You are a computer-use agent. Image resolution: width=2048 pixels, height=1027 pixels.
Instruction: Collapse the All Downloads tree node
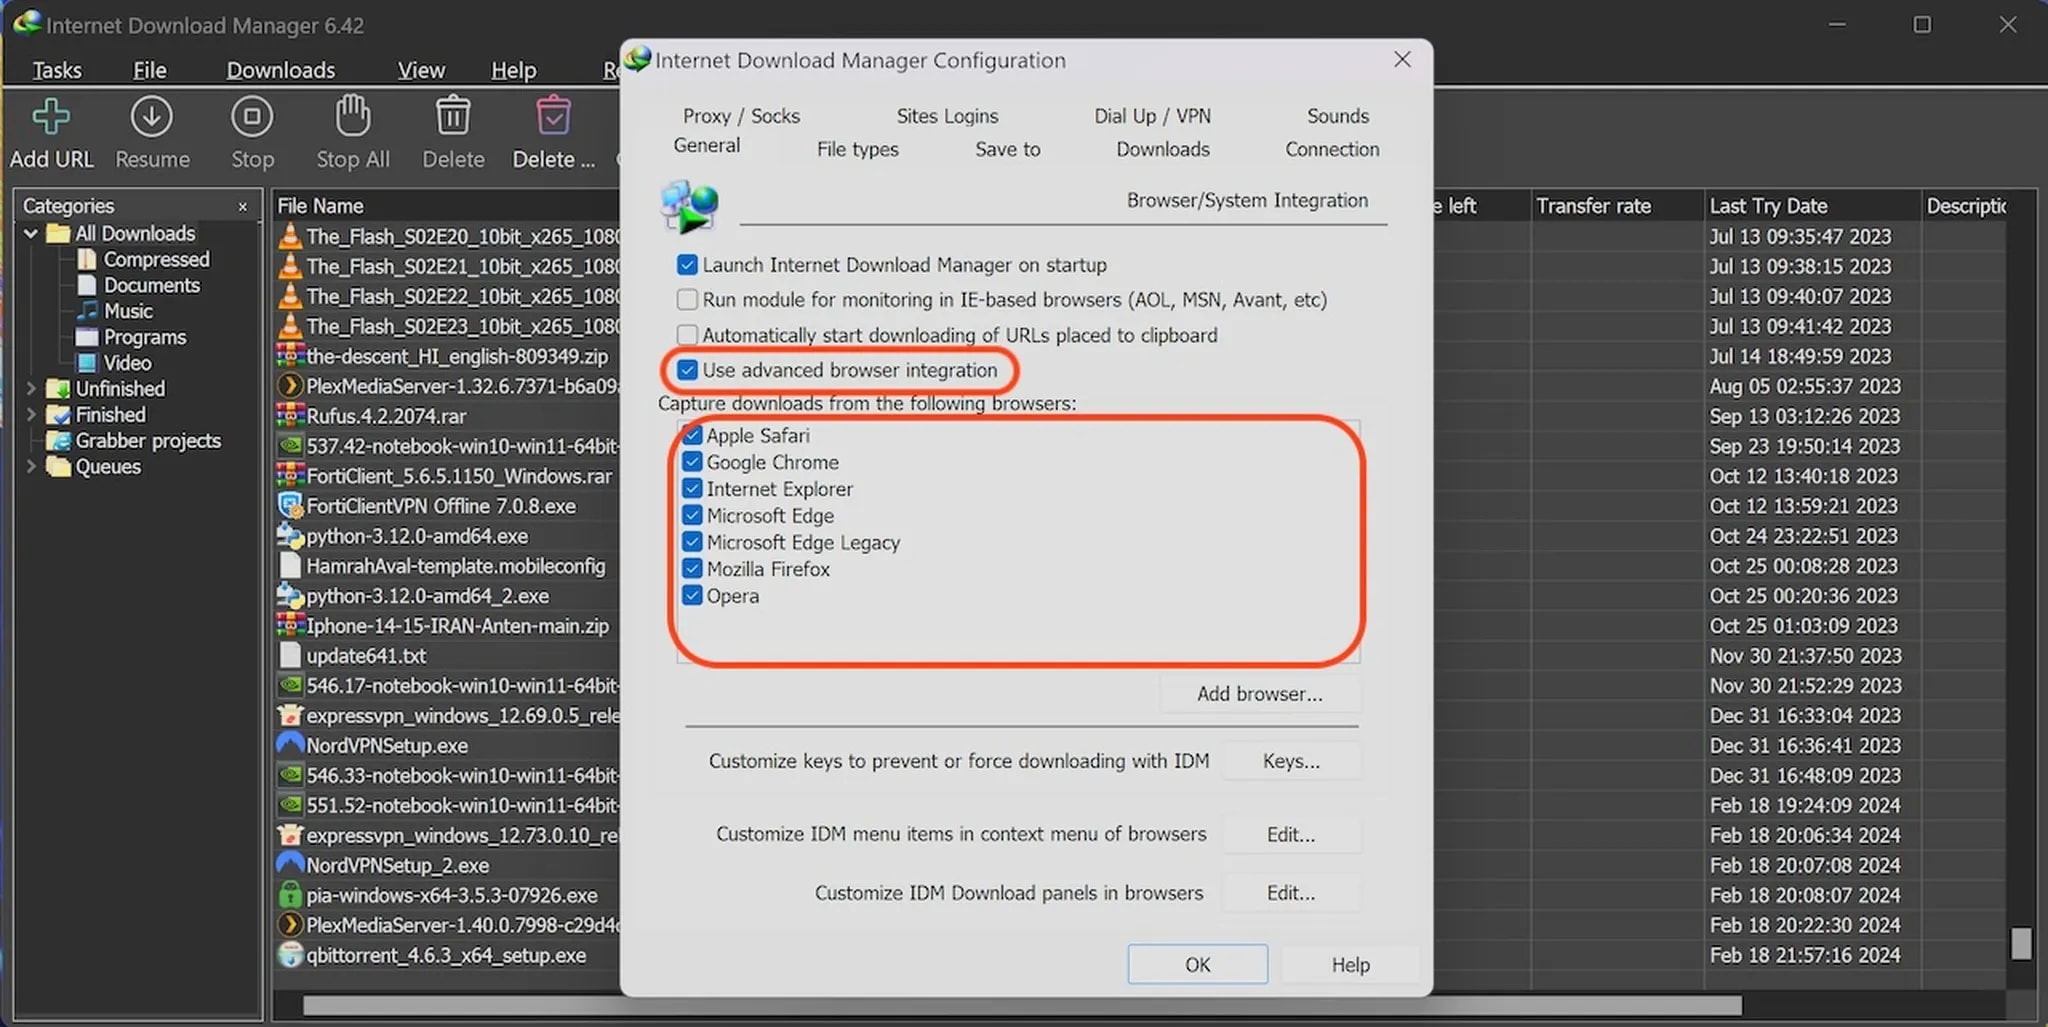[31, 233]
